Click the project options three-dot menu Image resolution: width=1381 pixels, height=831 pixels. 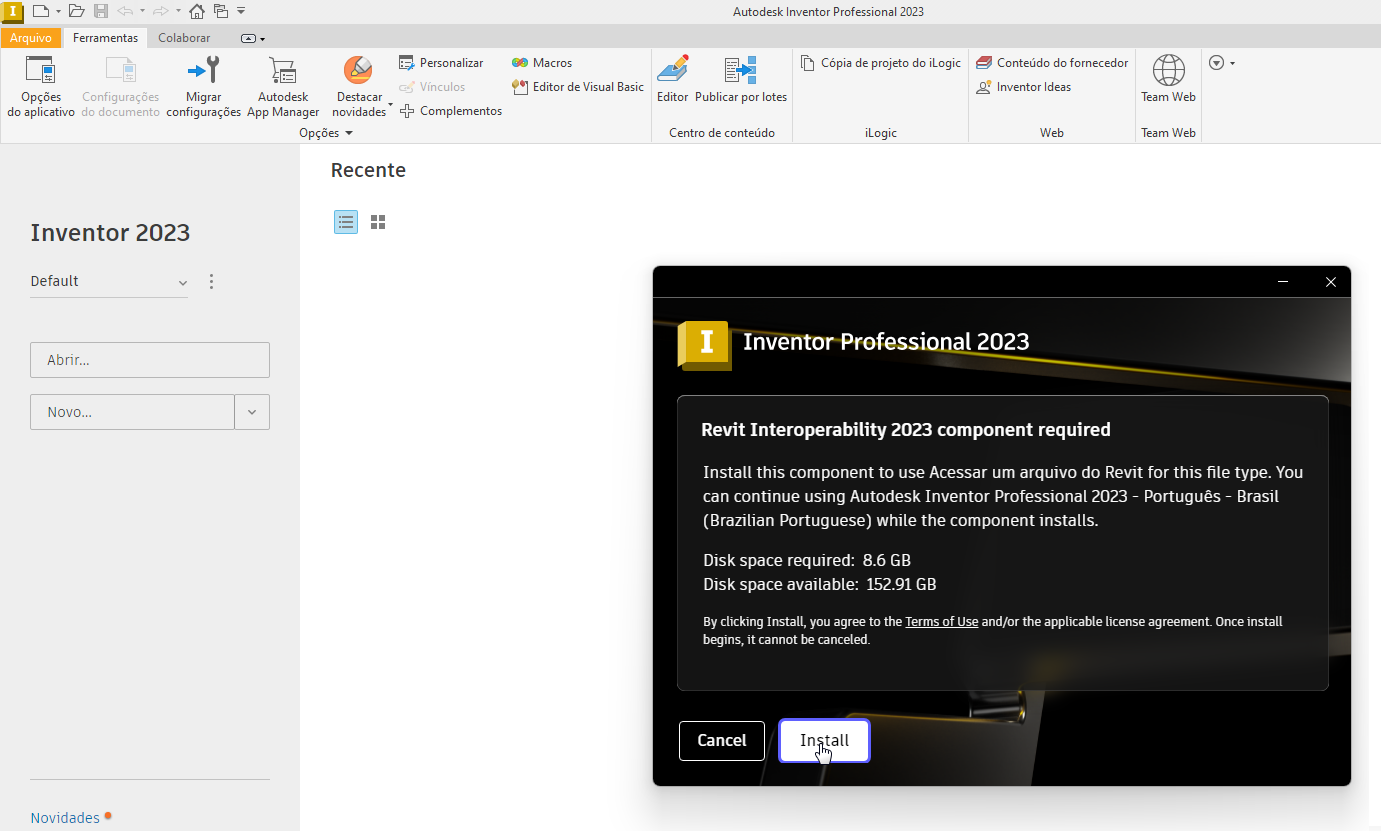pos(211,282)
